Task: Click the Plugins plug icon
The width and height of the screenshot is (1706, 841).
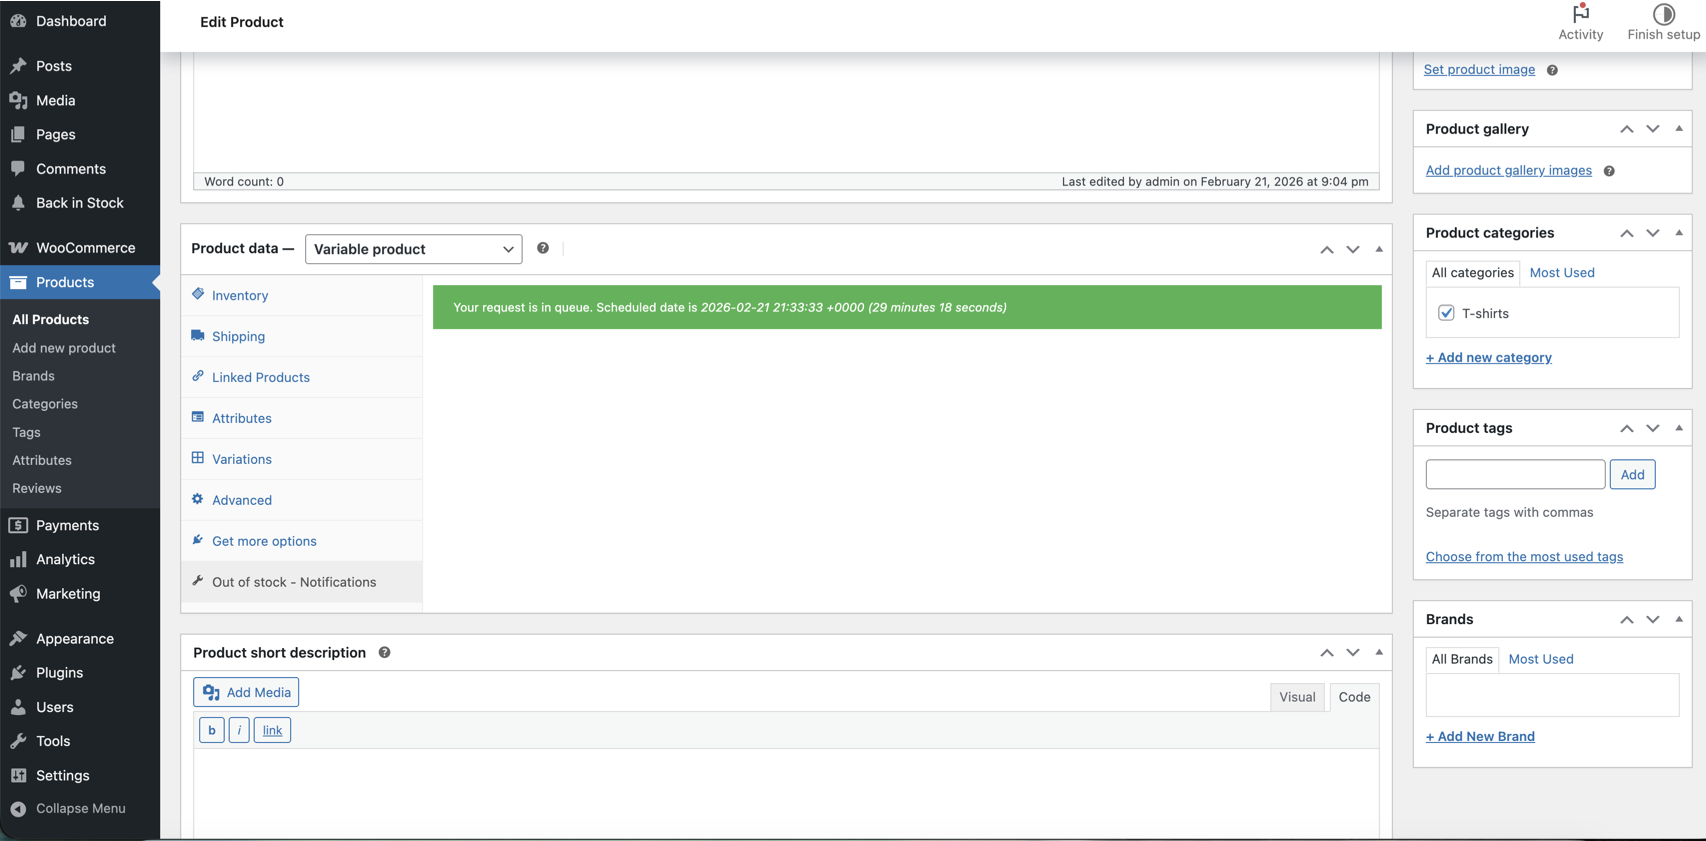Action: point(18,672)
